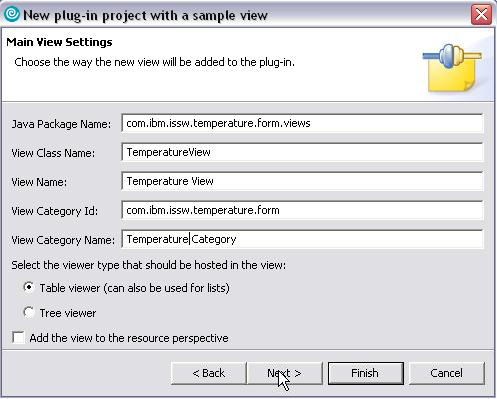497x399 pixels.
Task: Click the dialog title bar text
Action: pyautogui.click(x=145, y=15)
